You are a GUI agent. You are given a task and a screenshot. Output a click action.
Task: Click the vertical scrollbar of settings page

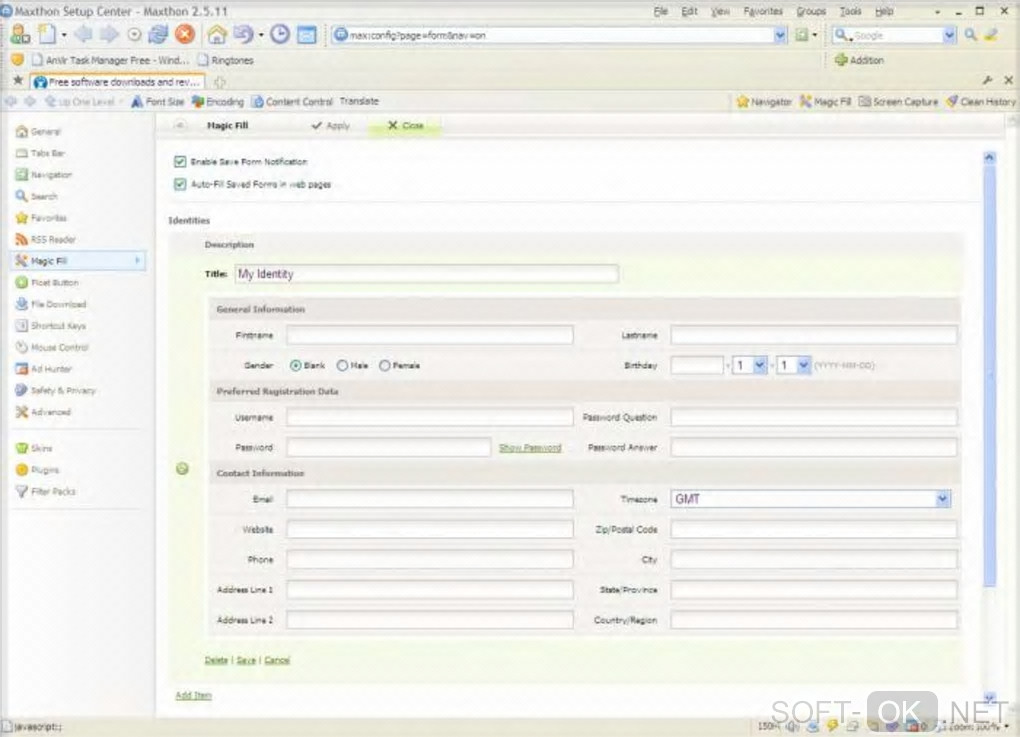(989, 374)
